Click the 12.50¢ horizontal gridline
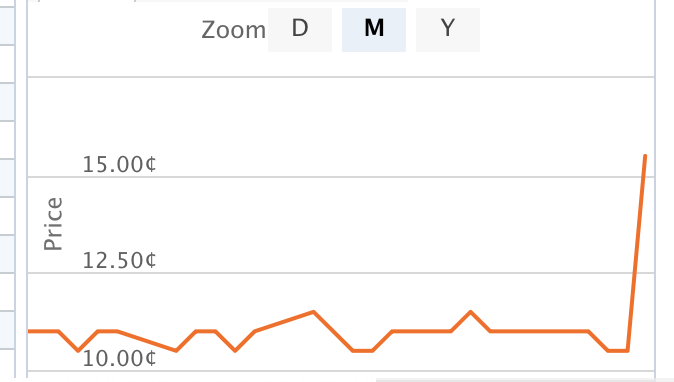The width and height of the screenshot is (674, 382). coord(341,273)
